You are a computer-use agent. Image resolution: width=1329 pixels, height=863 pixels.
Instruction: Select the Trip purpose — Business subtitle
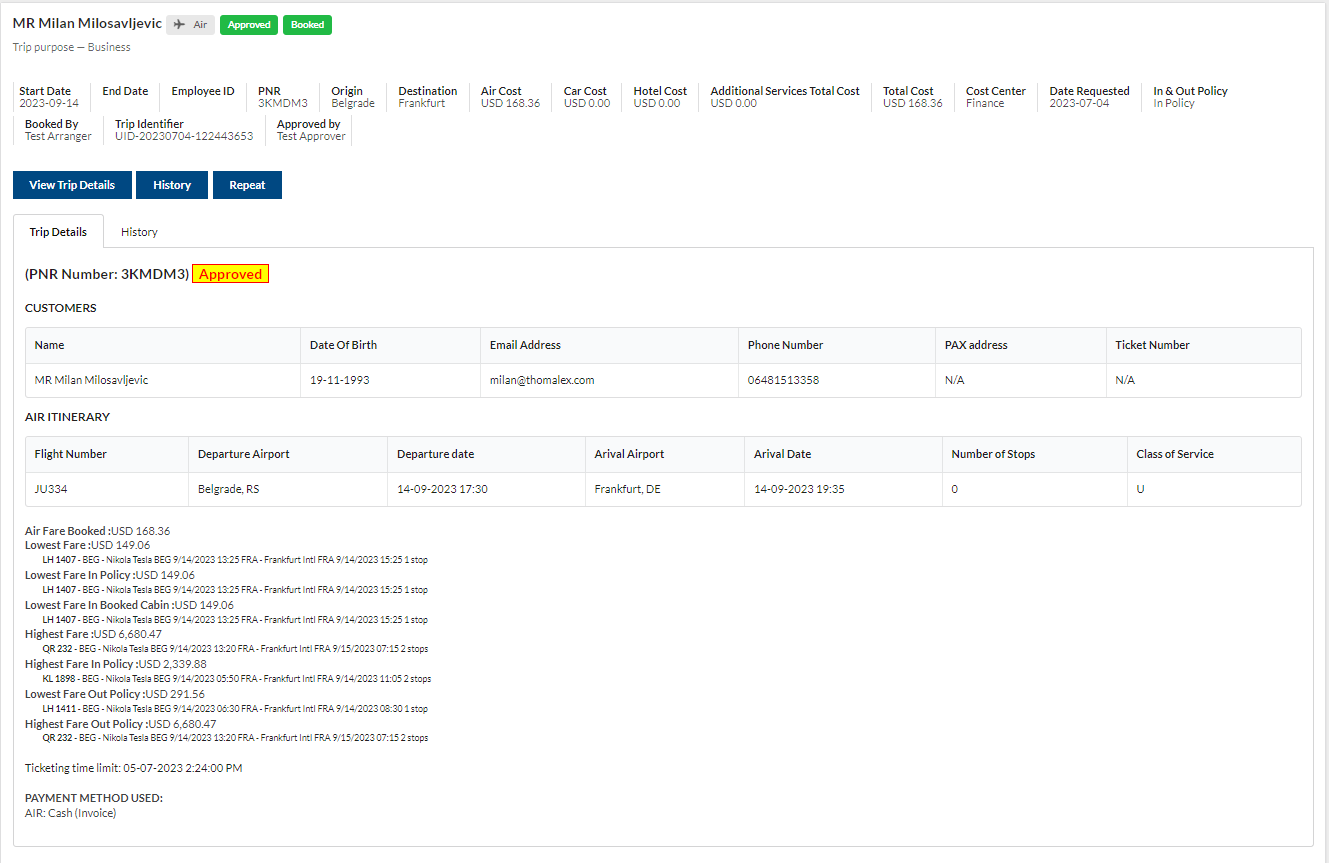(71, 47)
